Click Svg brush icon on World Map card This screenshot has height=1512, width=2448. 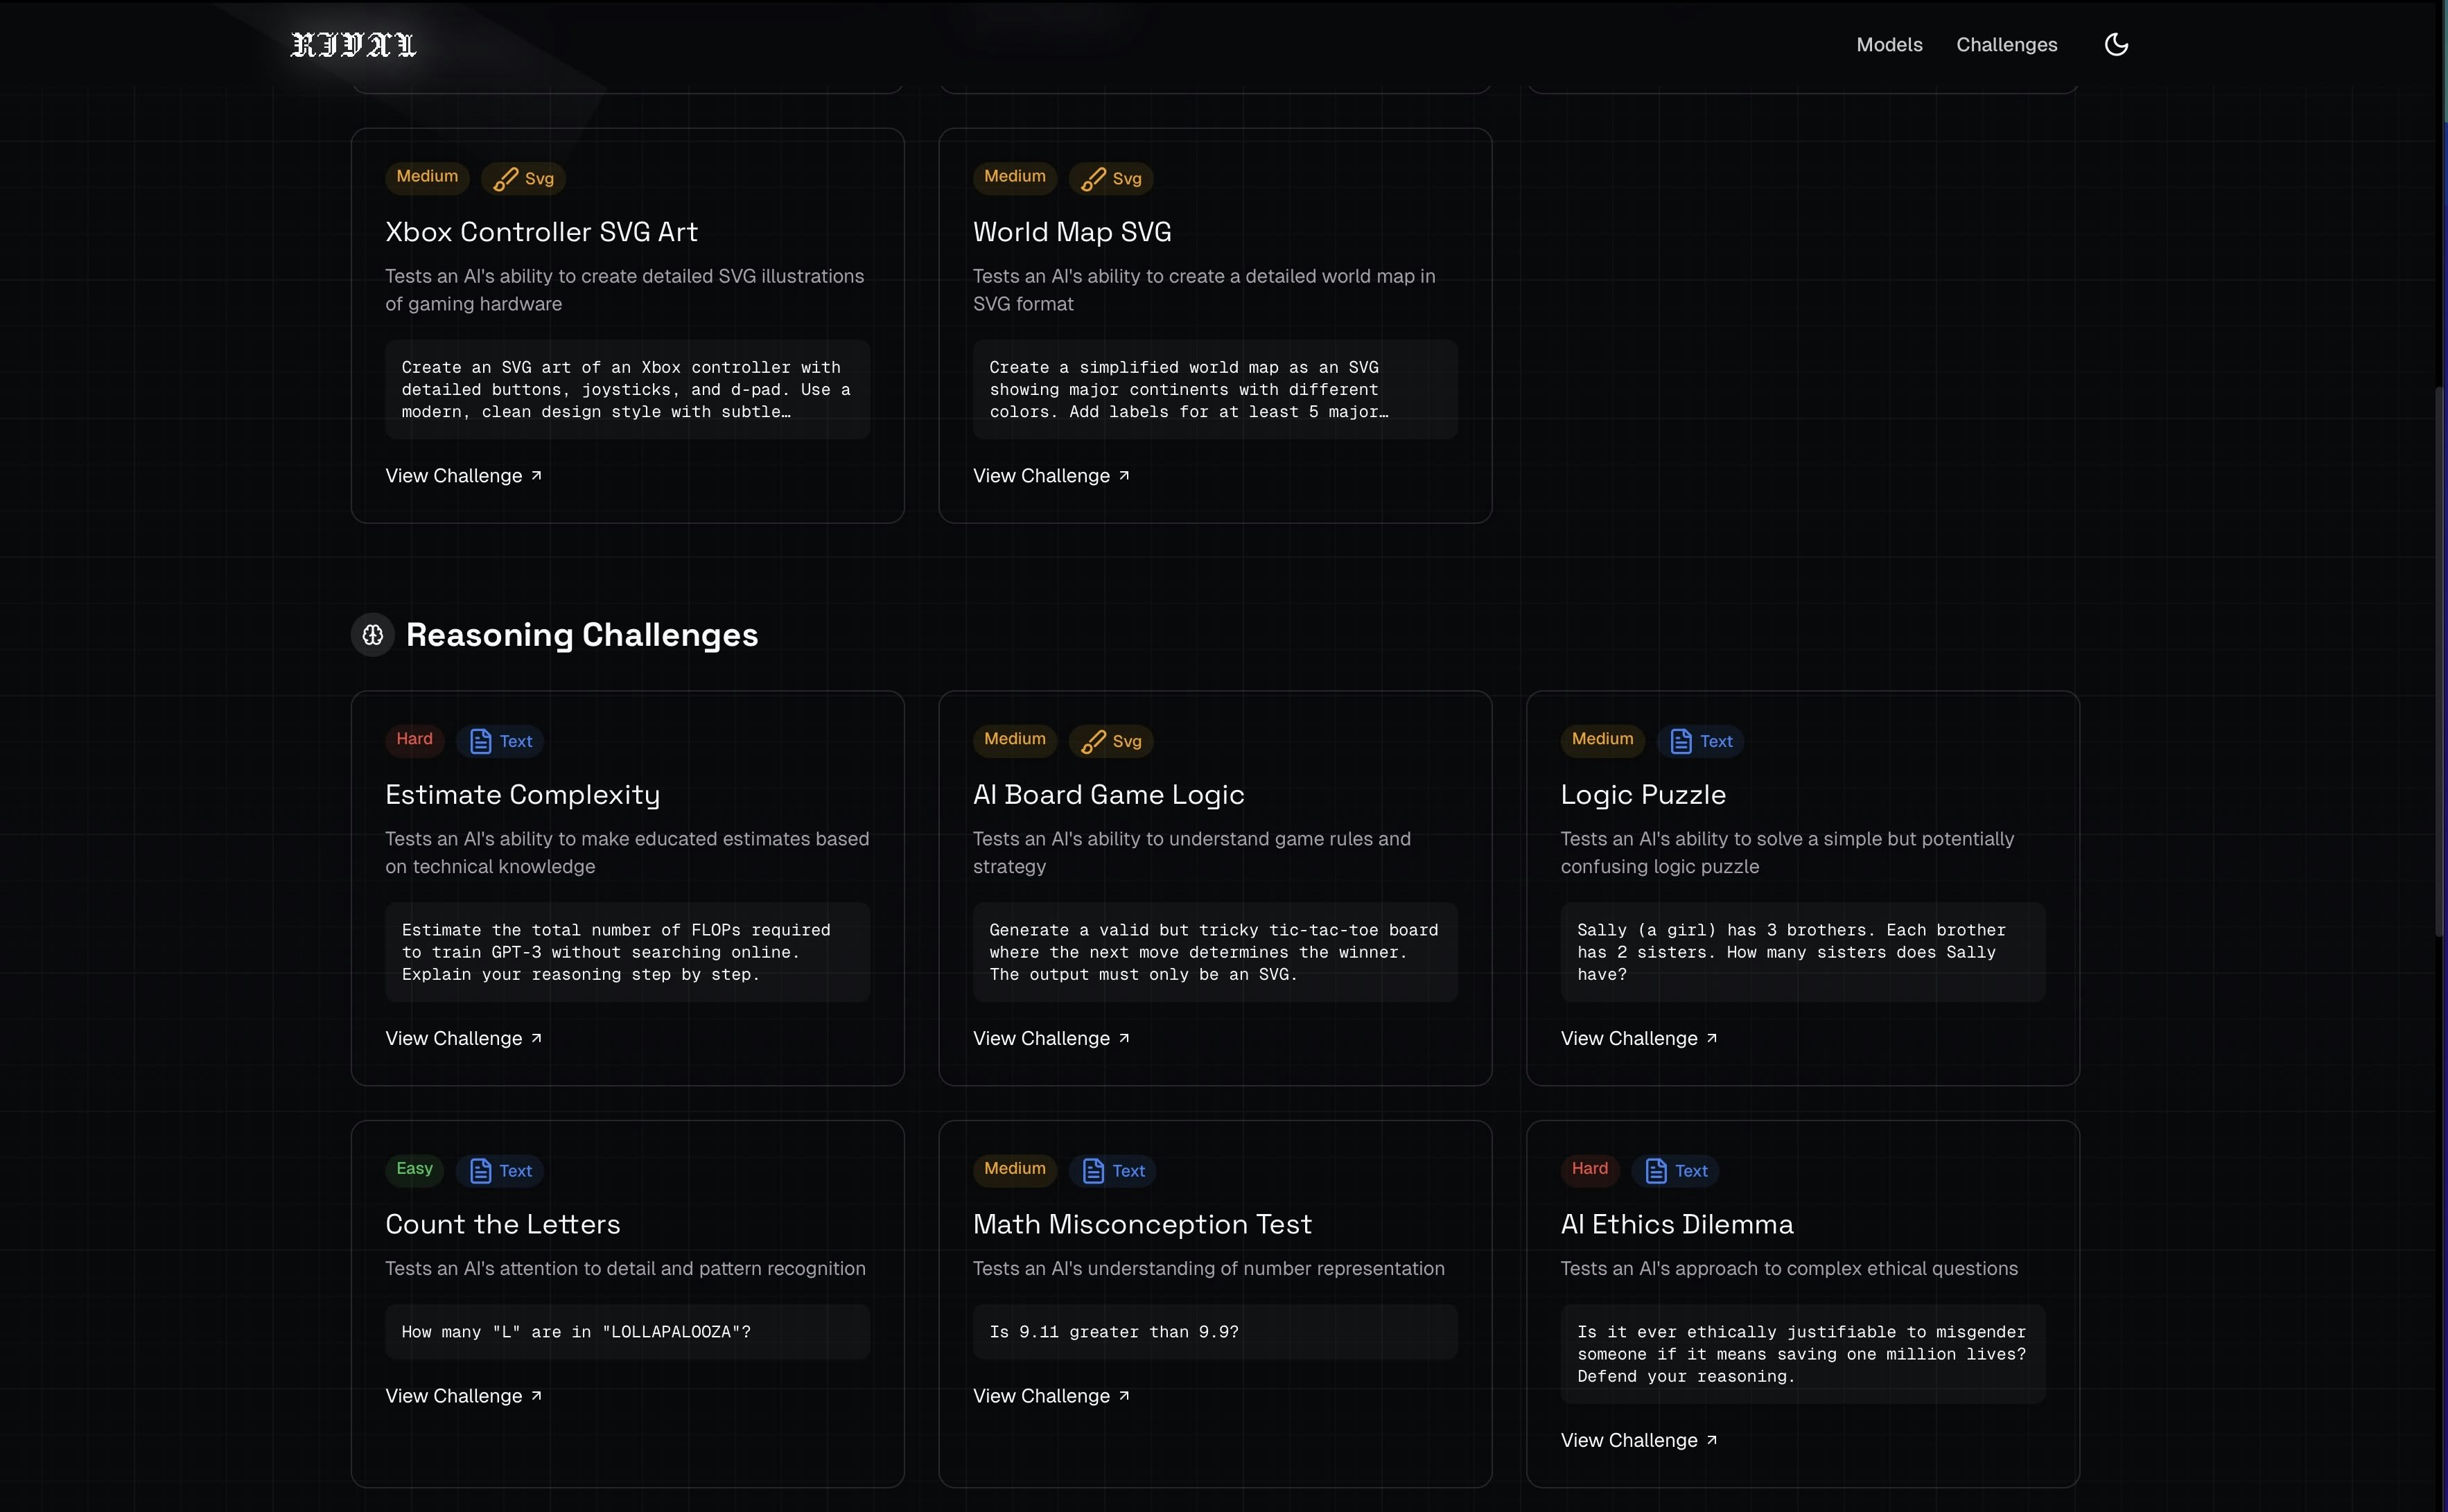(x=1093, y=179)
